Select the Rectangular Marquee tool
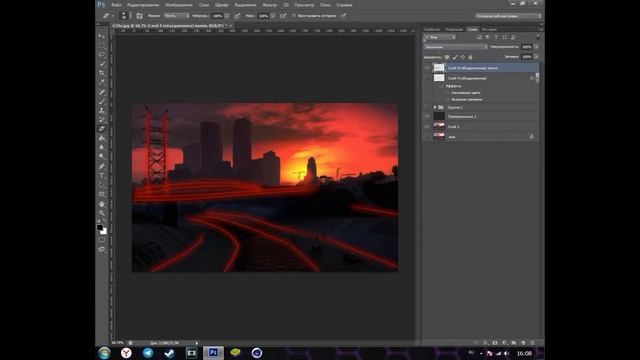 (102, 45)
